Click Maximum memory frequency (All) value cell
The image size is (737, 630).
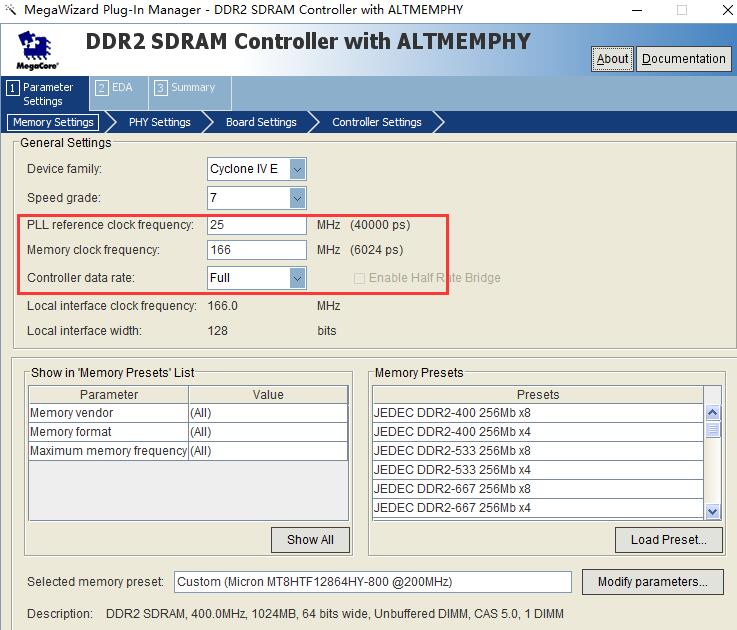(x=268, y=451)
